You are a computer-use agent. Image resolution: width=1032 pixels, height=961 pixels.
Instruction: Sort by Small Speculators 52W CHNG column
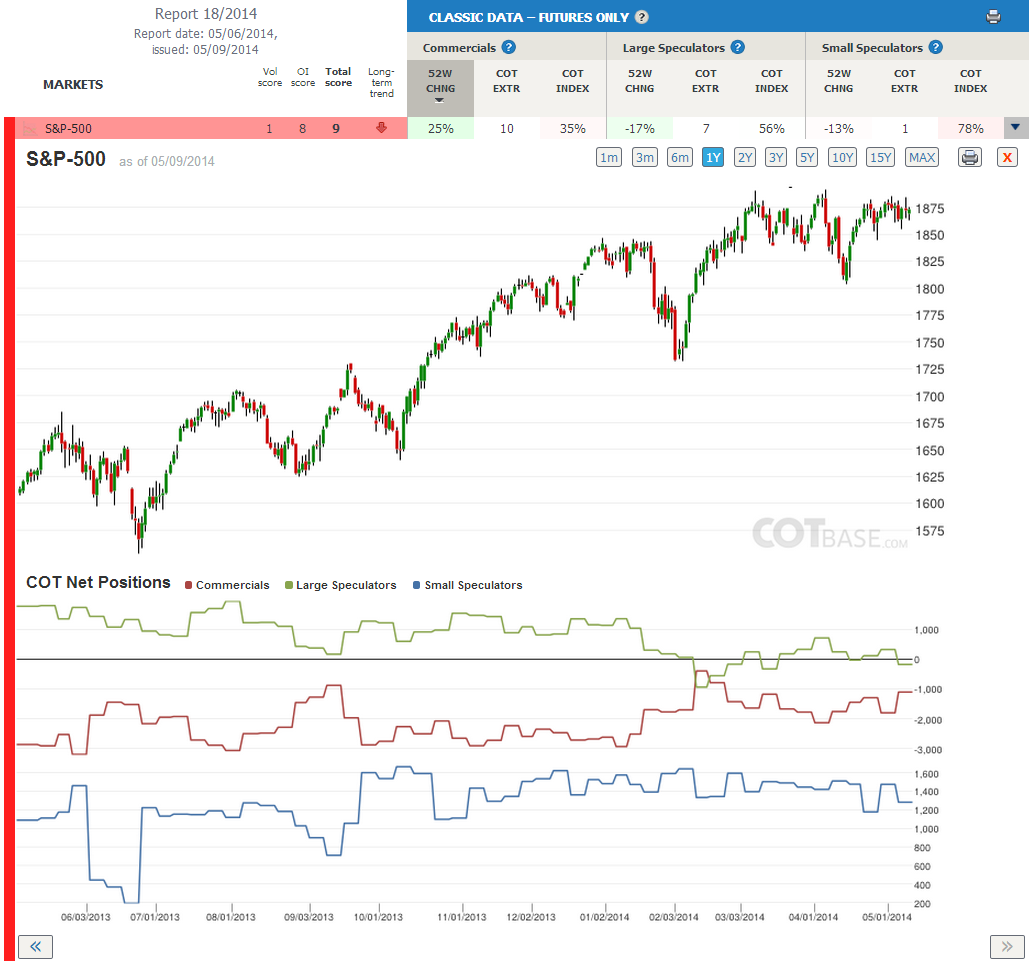838,81
